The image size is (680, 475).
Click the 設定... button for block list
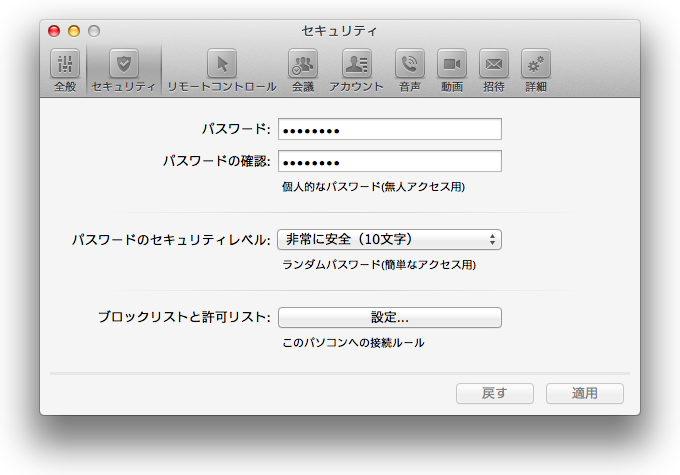(x=390, y=318)
